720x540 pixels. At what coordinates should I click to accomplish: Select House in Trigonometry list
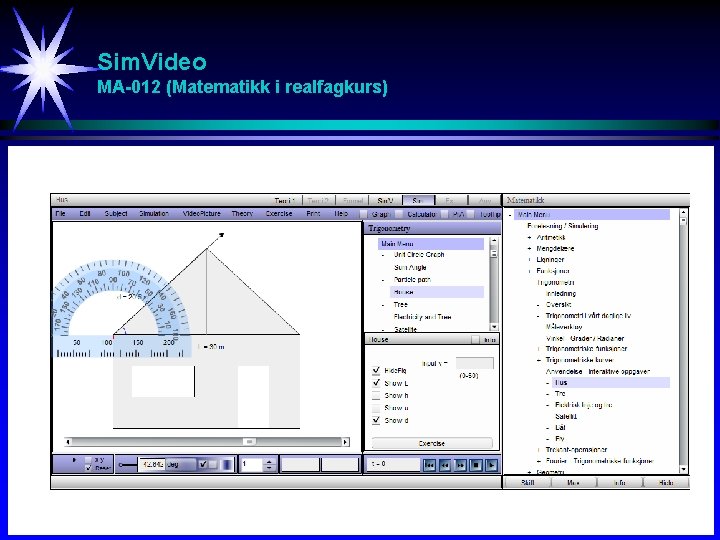437,292
